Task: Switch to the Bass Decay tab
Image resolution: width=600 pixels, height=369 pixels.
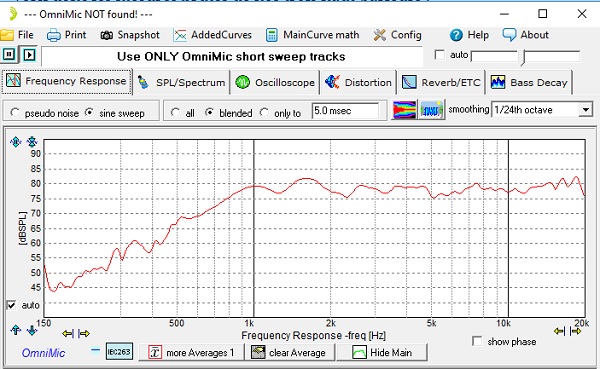Action: tap(529, 82)
